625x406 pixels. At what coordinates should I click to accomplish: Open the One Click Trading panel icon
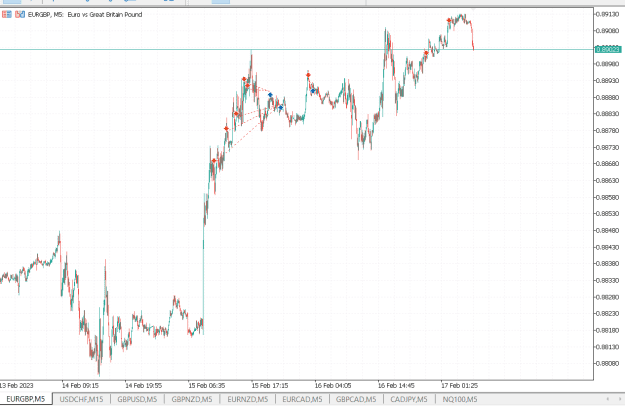pyautogui.click(x=7, y=15)
